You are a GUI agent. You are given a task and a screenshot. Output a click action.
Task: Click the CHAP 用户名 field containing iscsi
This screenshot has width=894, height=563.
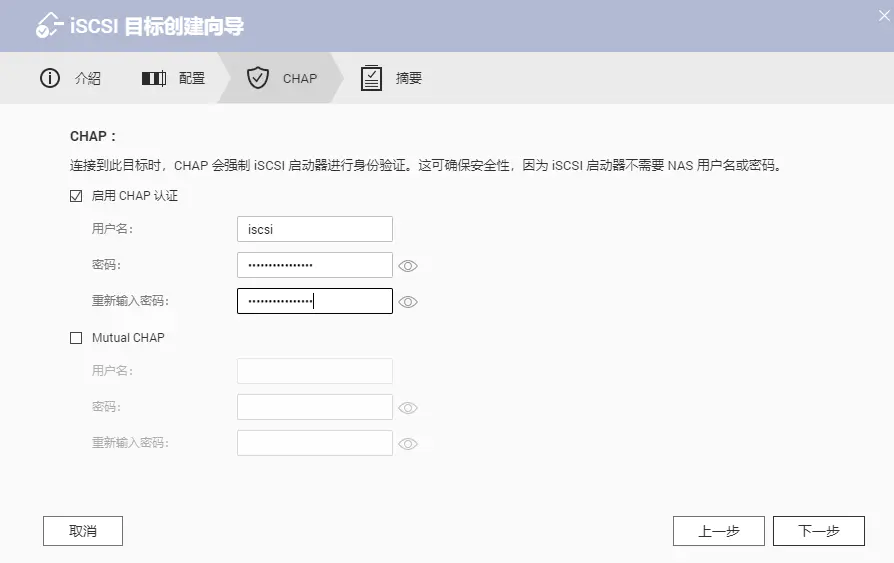(x=314, y=229)
